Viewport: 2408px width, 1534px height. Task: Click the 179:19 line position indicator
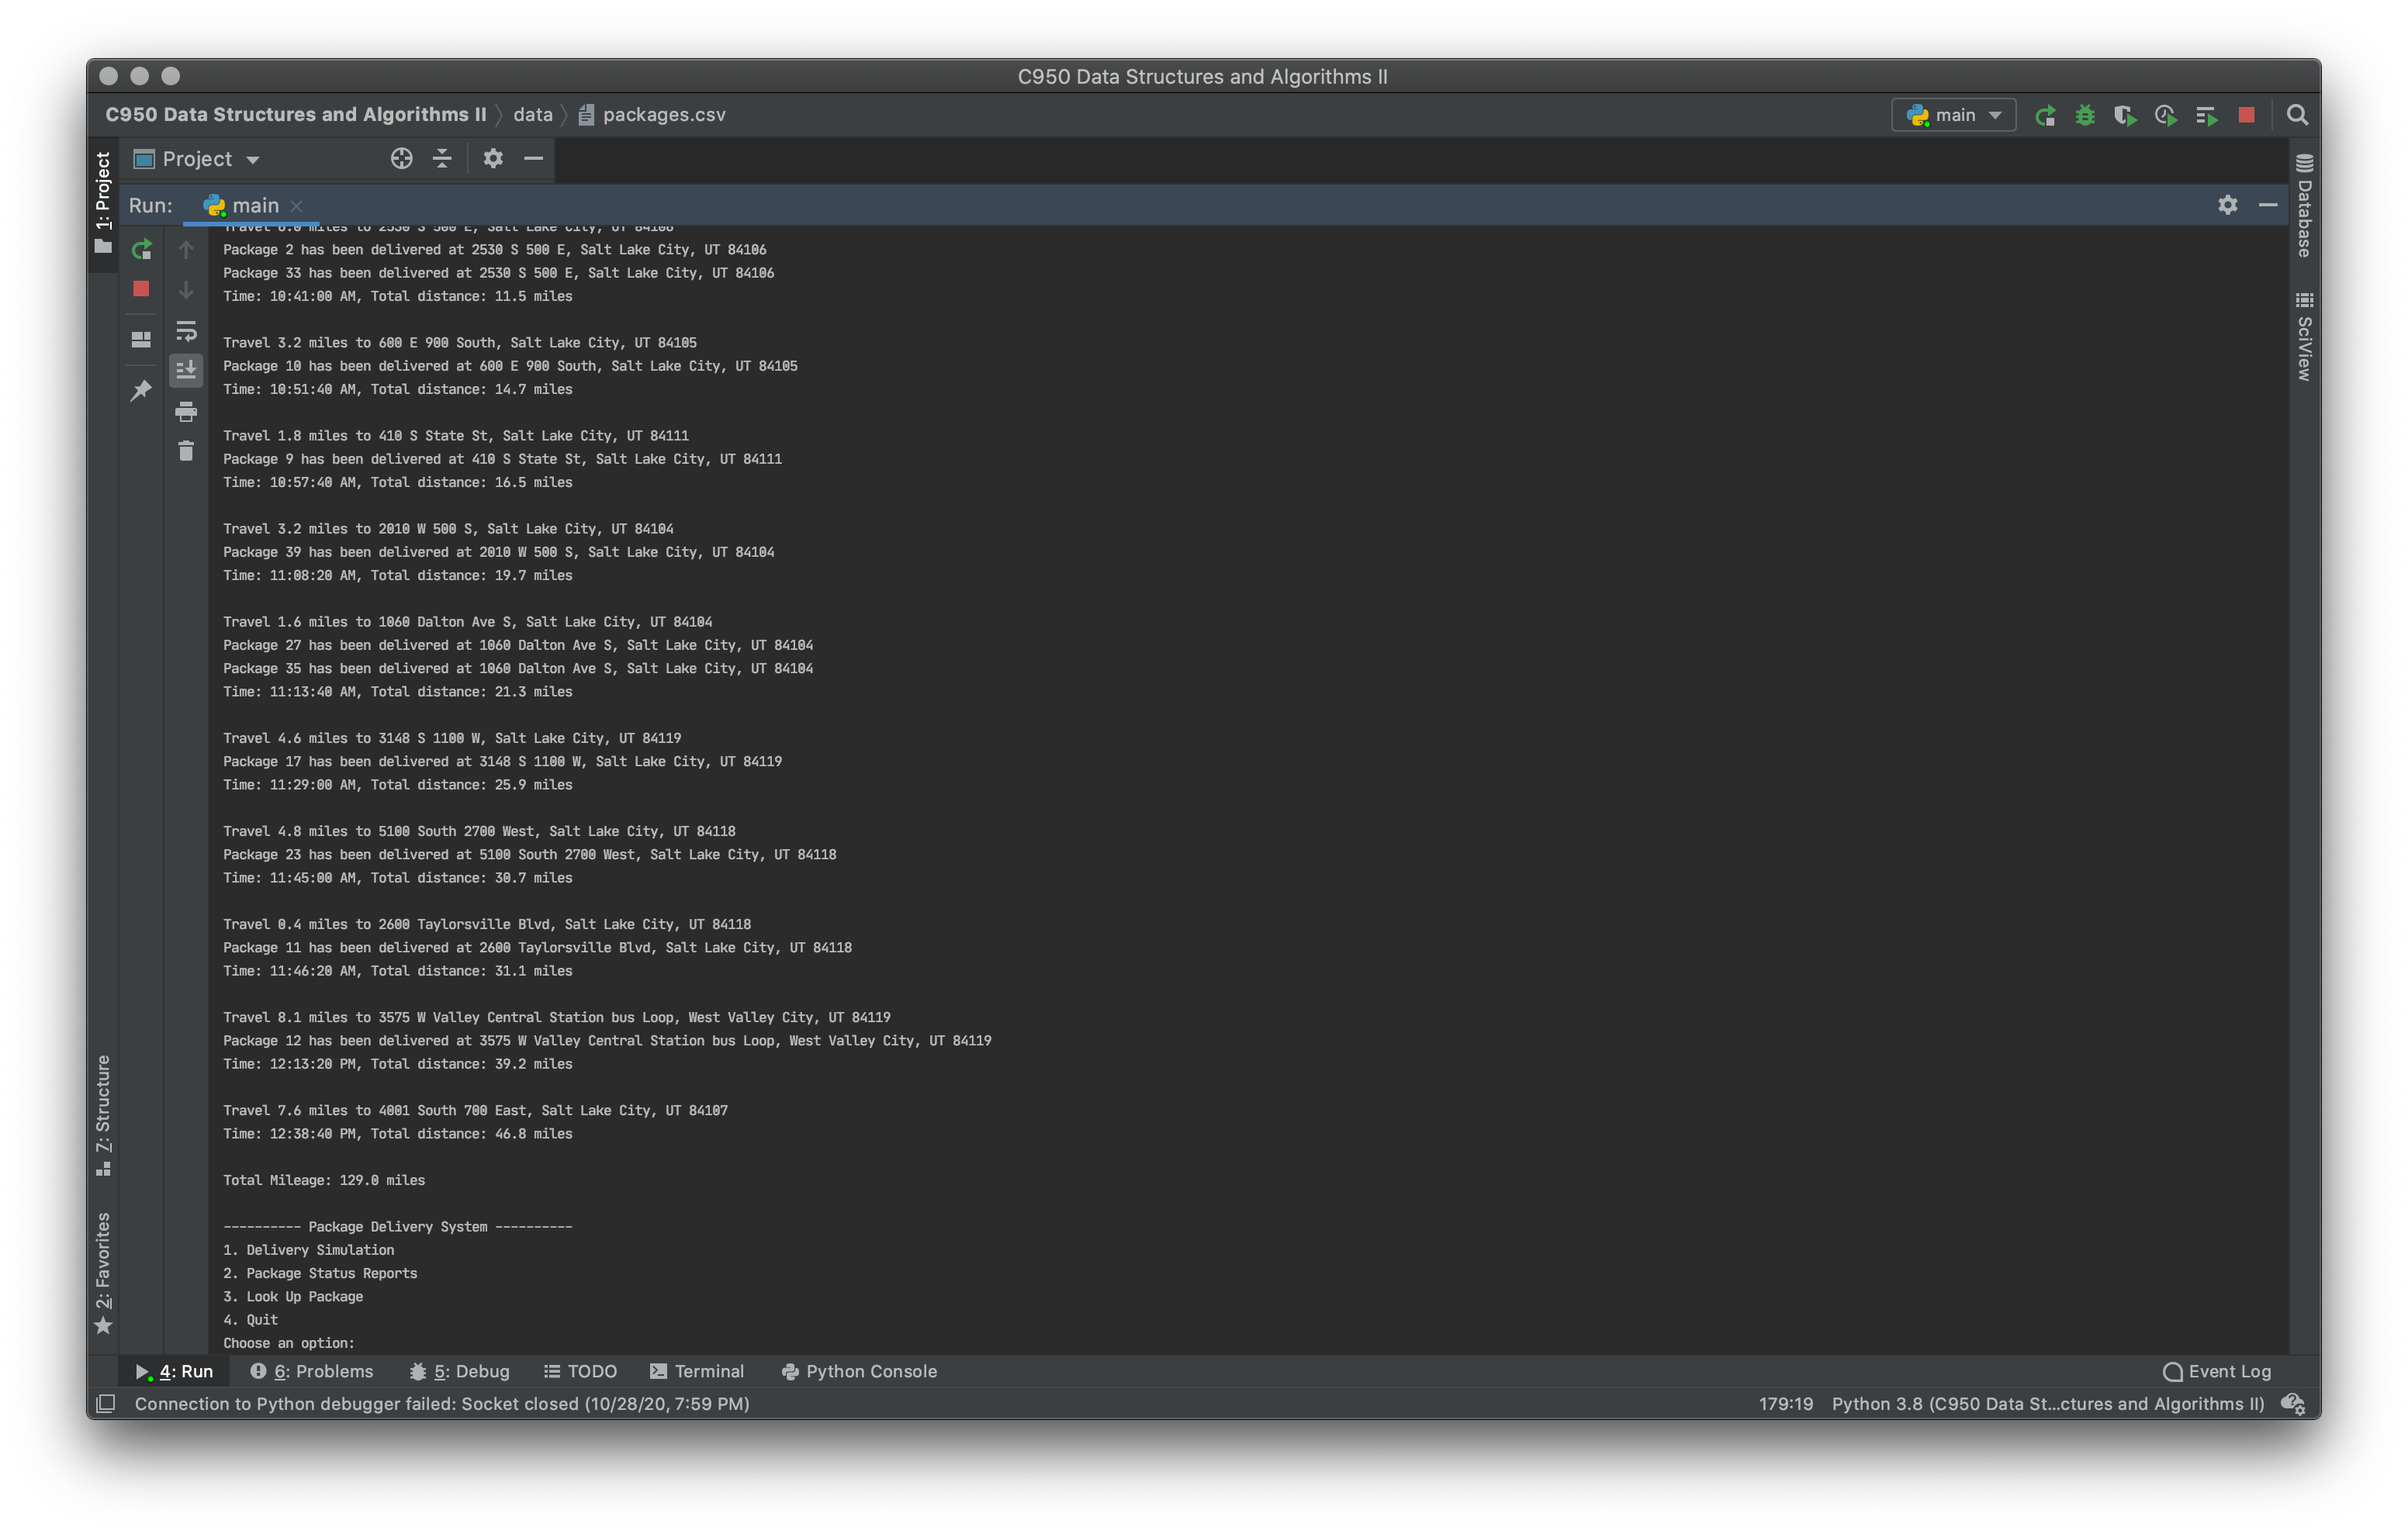coord(1785,1403)
